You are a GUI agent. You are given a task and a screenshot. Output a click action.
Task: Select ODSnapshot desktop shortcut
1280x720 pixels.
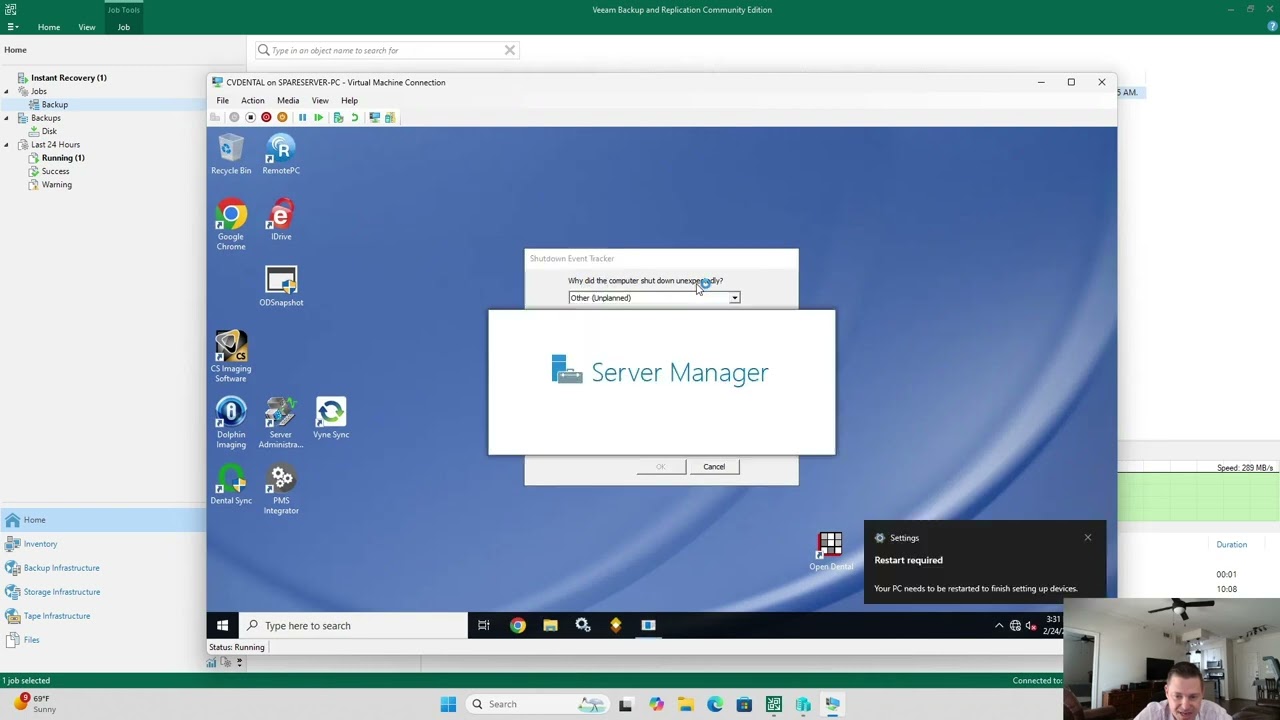[x=281, y=286]
